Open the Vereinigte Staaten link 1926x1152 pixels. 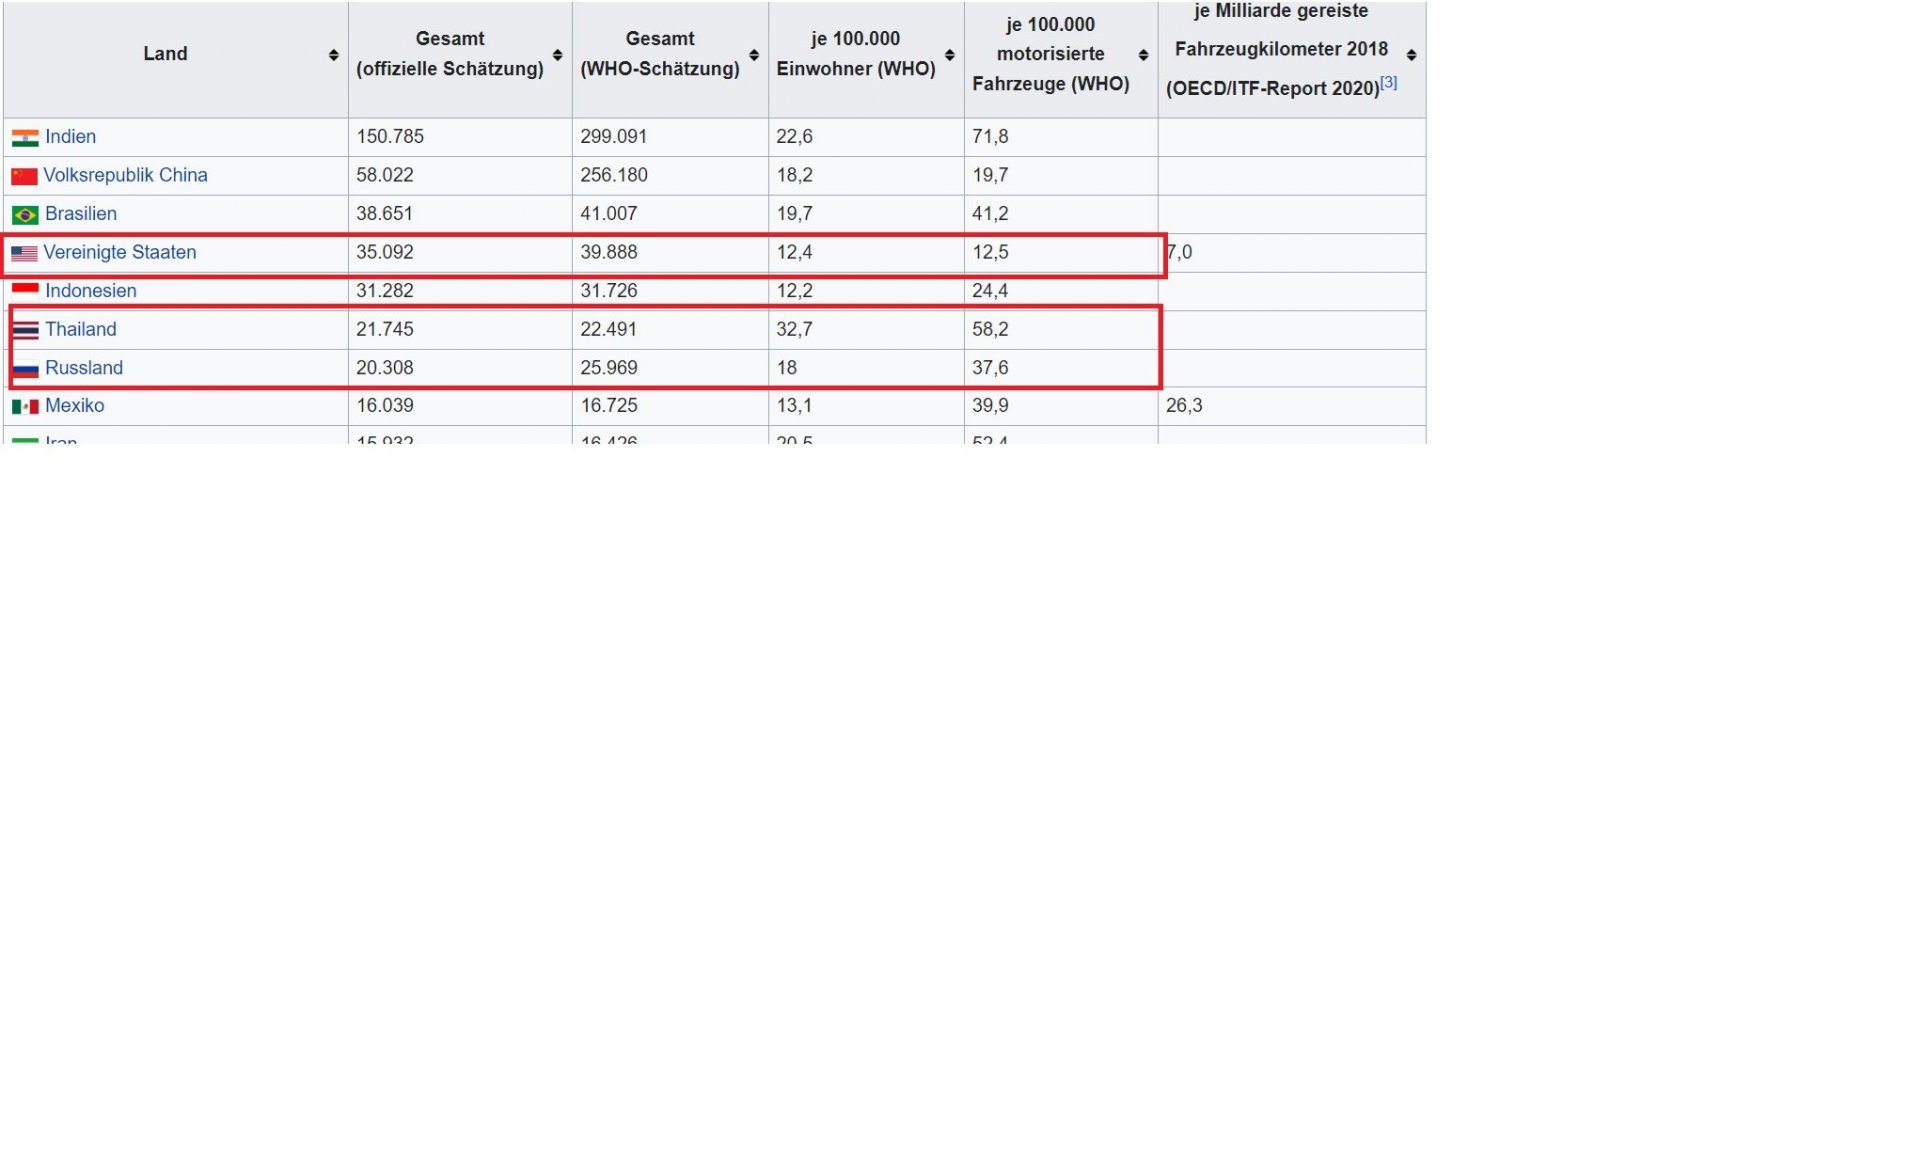(119, 252)
